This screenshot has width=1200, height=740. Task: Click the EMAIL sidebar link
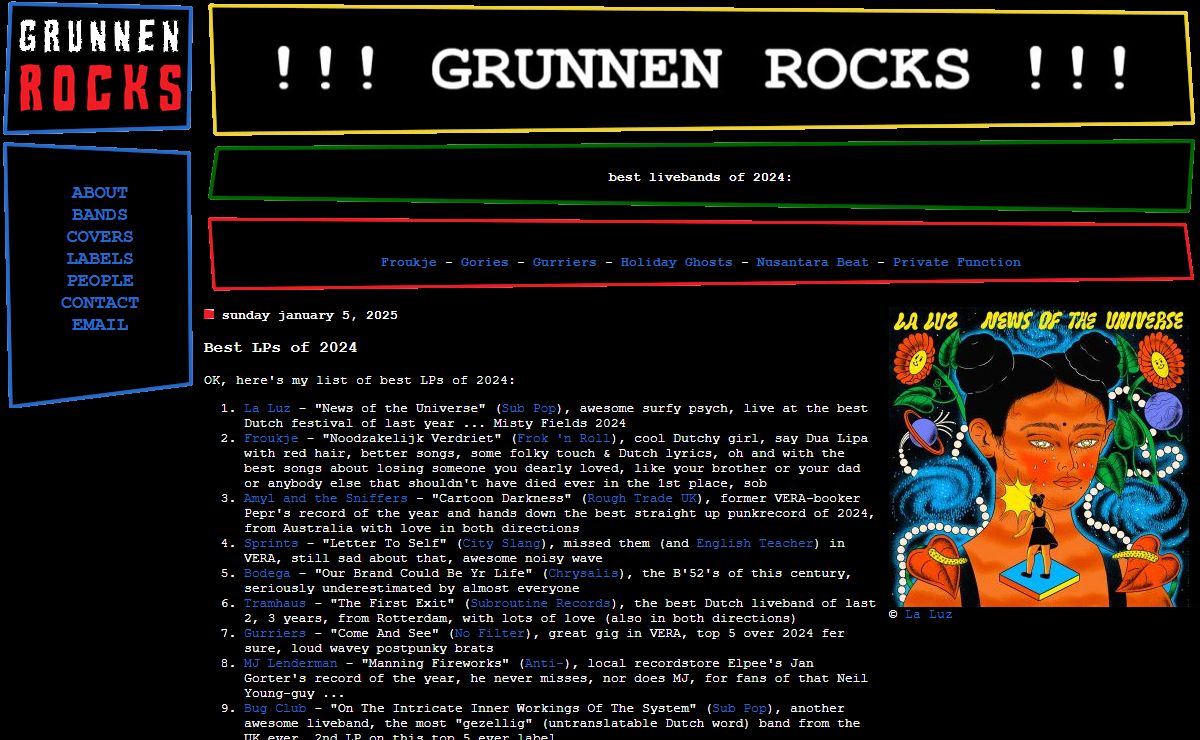100,325
